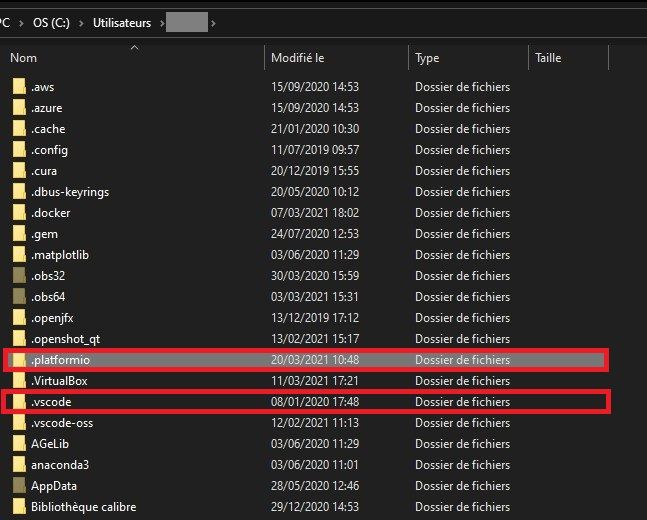This screenshot has height=520, width=647.
Task: Sort by the Modifié le column
Action: click(298, 58)
